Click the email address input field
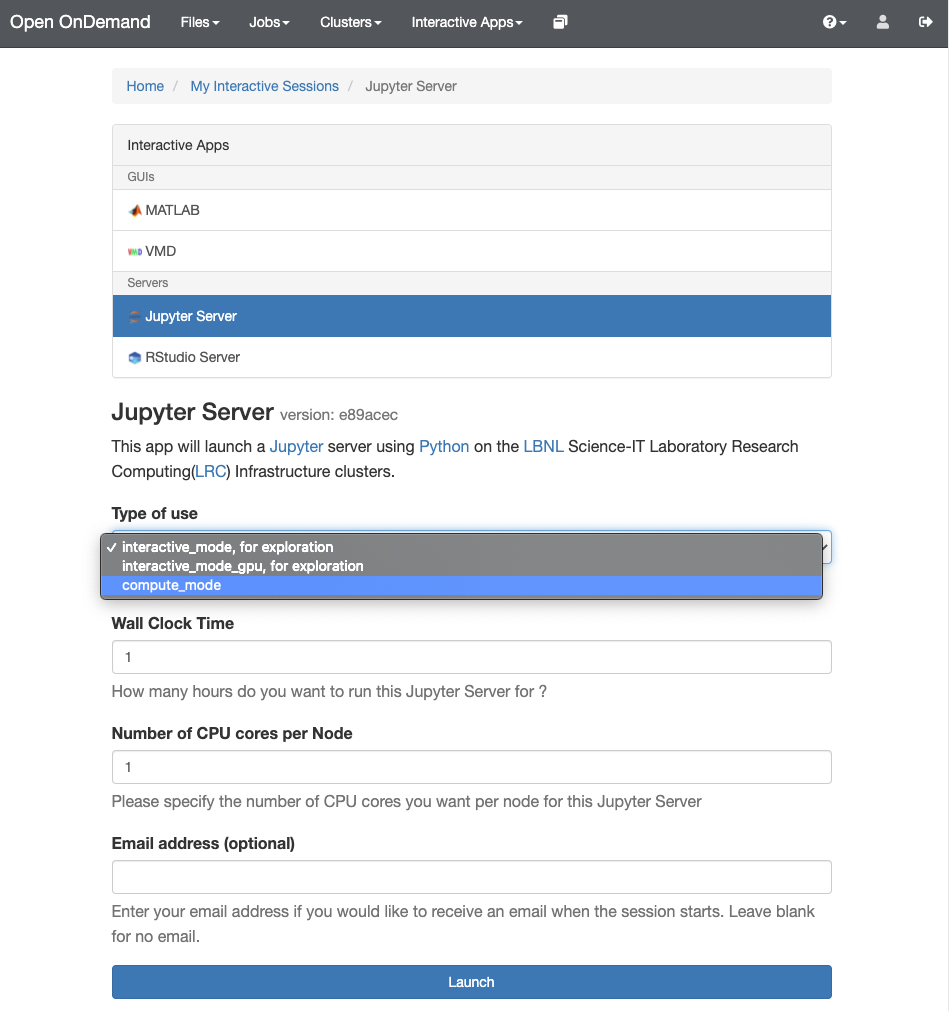This screenshot has width=949, height=1011. (470, 876)
